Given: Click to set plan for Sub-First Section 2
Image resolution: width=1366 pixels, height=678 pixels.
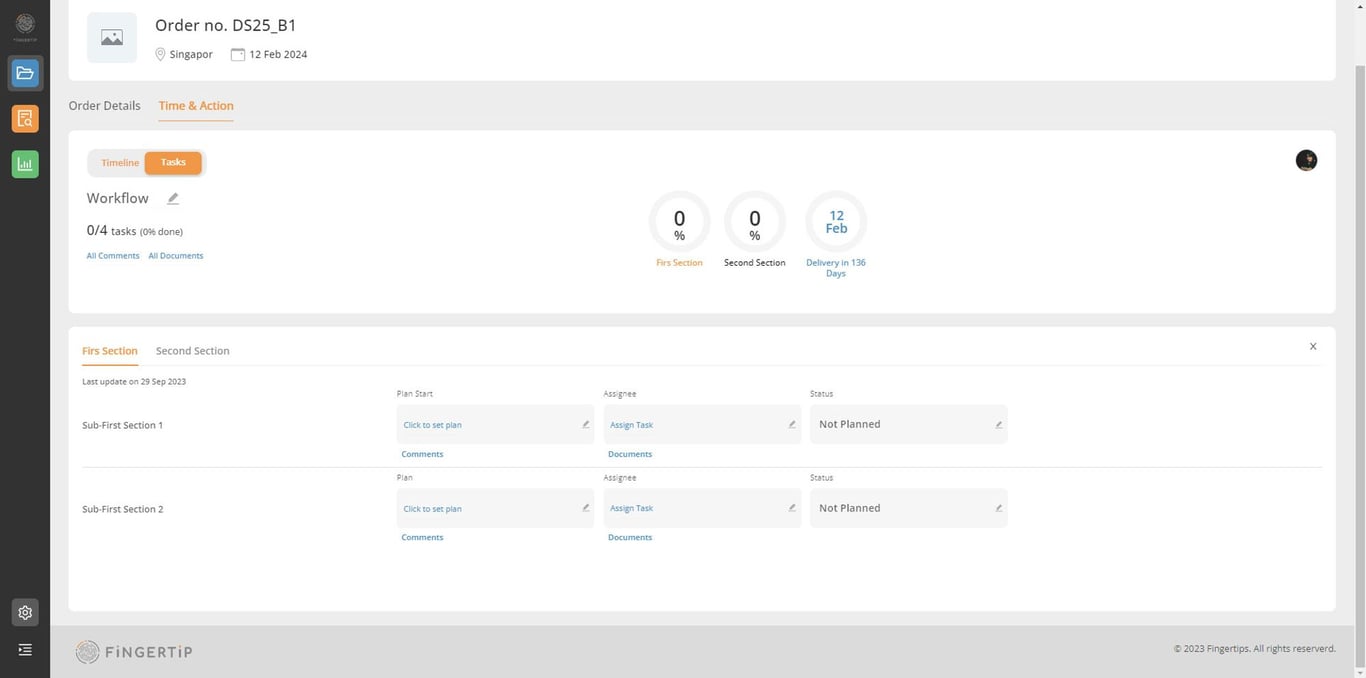Looking at the screenshot, I should pyautogui.click(x=433, y=509).
